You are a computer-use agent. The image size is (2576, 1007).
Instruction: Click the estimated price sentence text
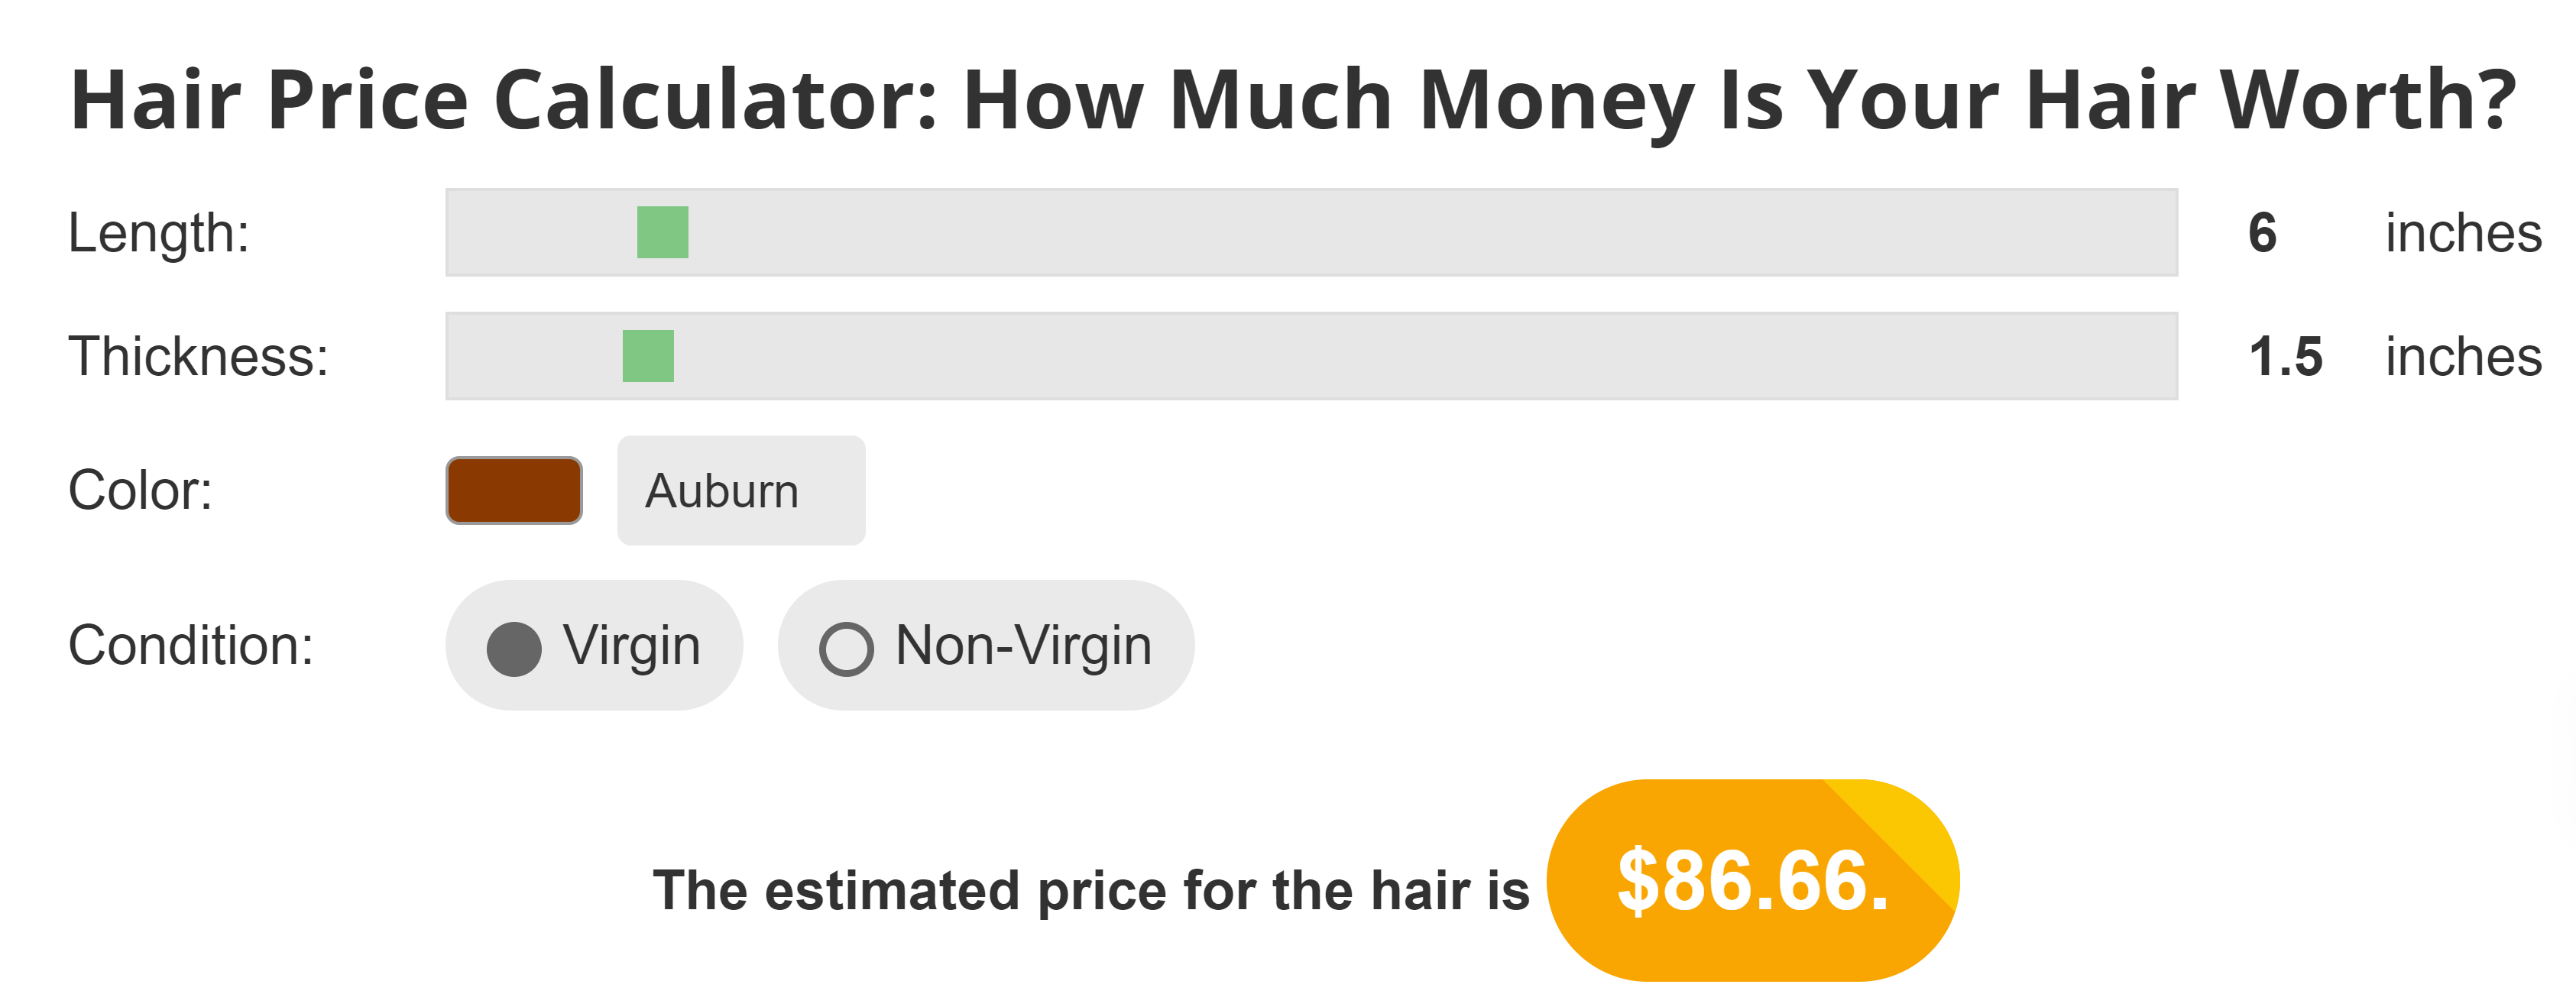[x=1095, y=889]
